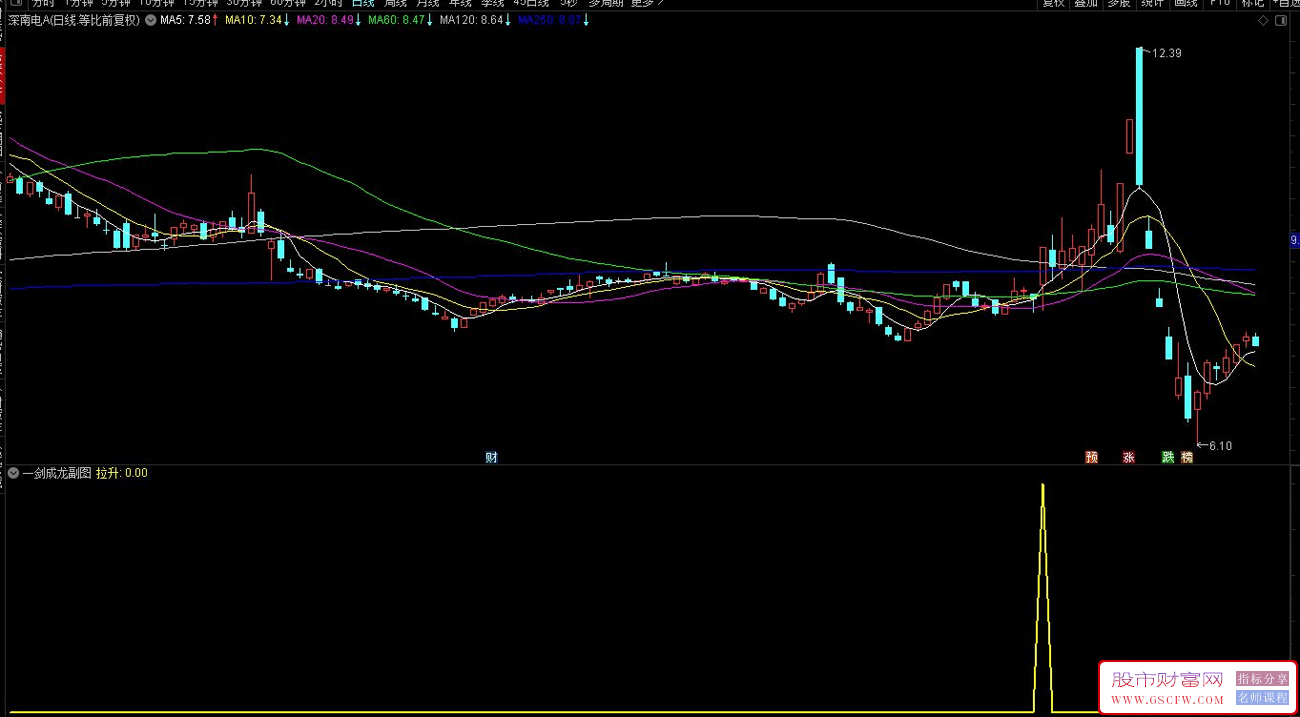Click the 拉升: 0.00 indicator value

pos(122,473)
